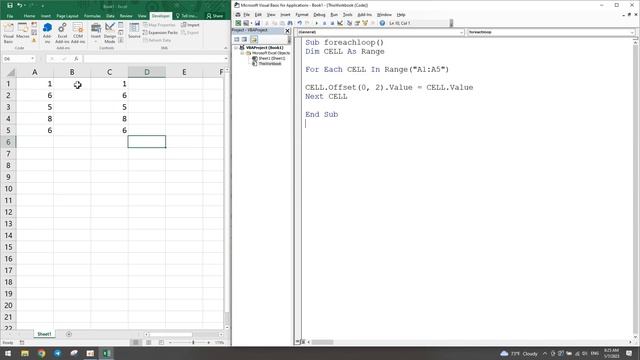
Task: Select column D header
Action: pos(147,72)
